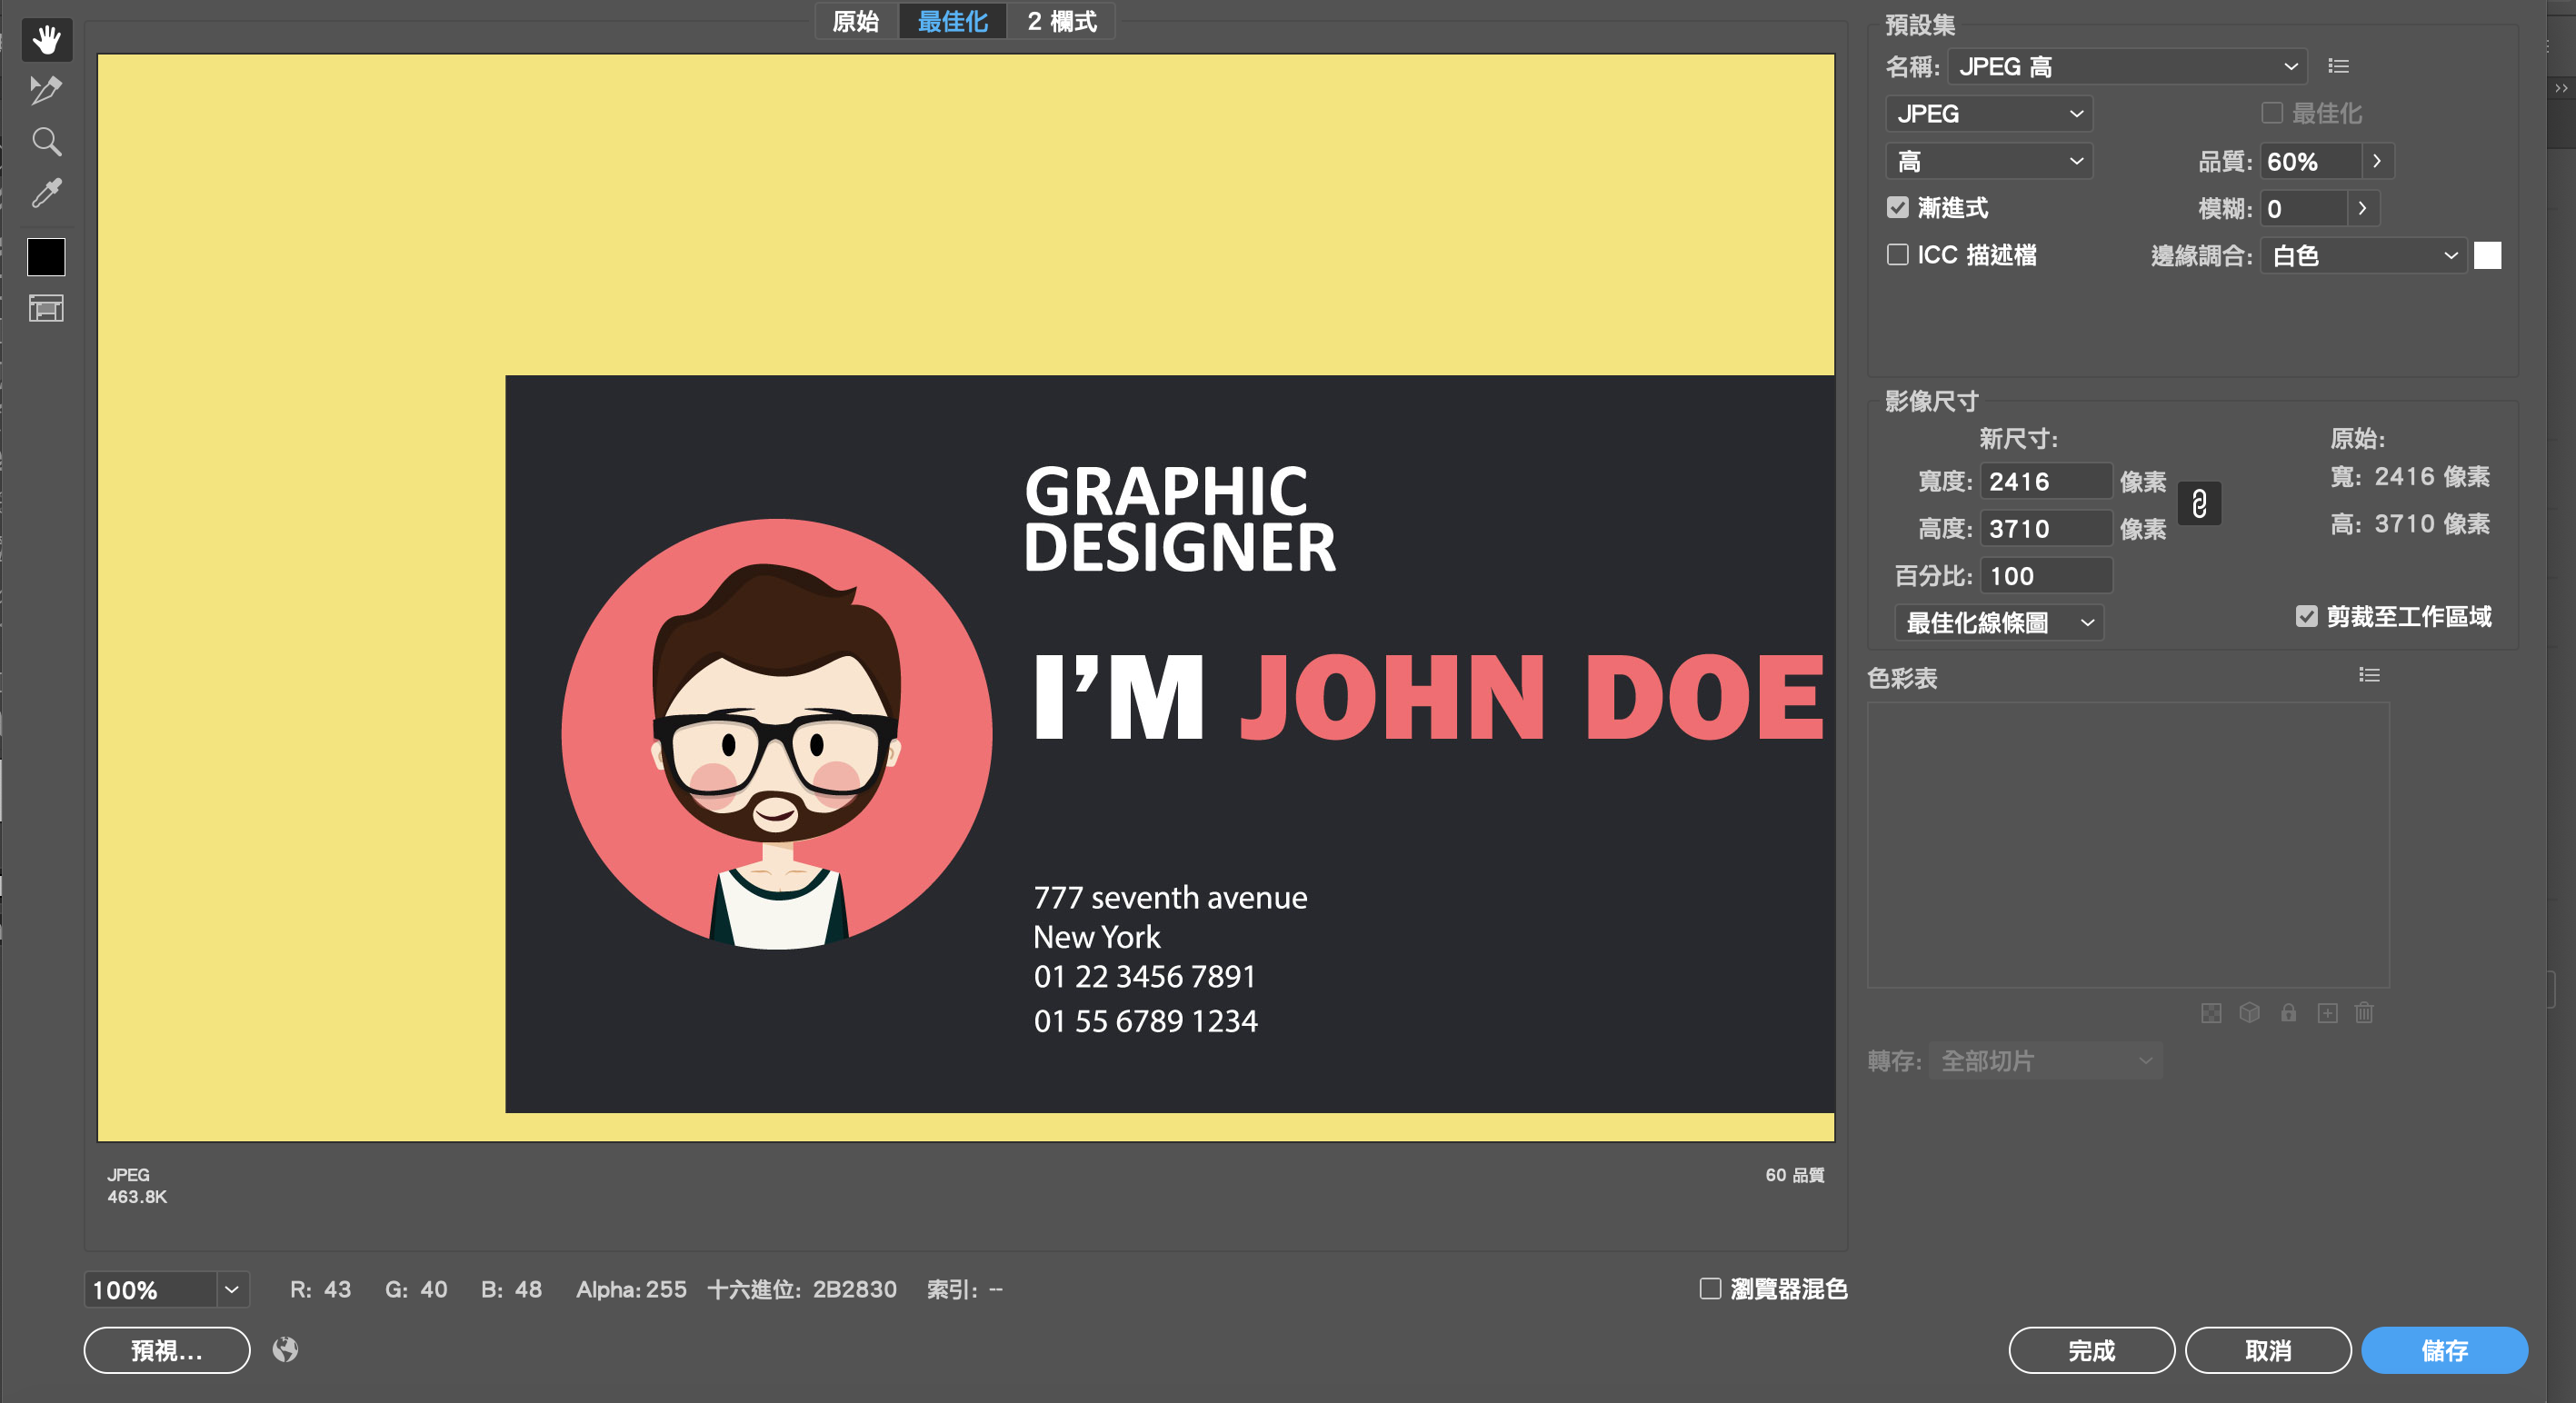Viewport: 2576px width, 1403px height.
Task: Select the Hand tool
Action: [x=46, y=40]
